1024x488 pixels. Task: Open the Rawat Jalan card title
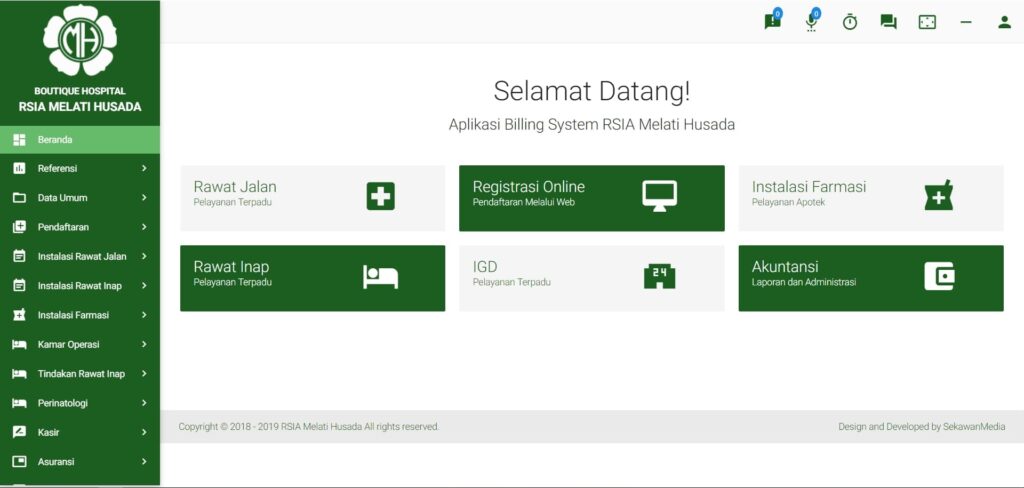(x=235, y=187)
